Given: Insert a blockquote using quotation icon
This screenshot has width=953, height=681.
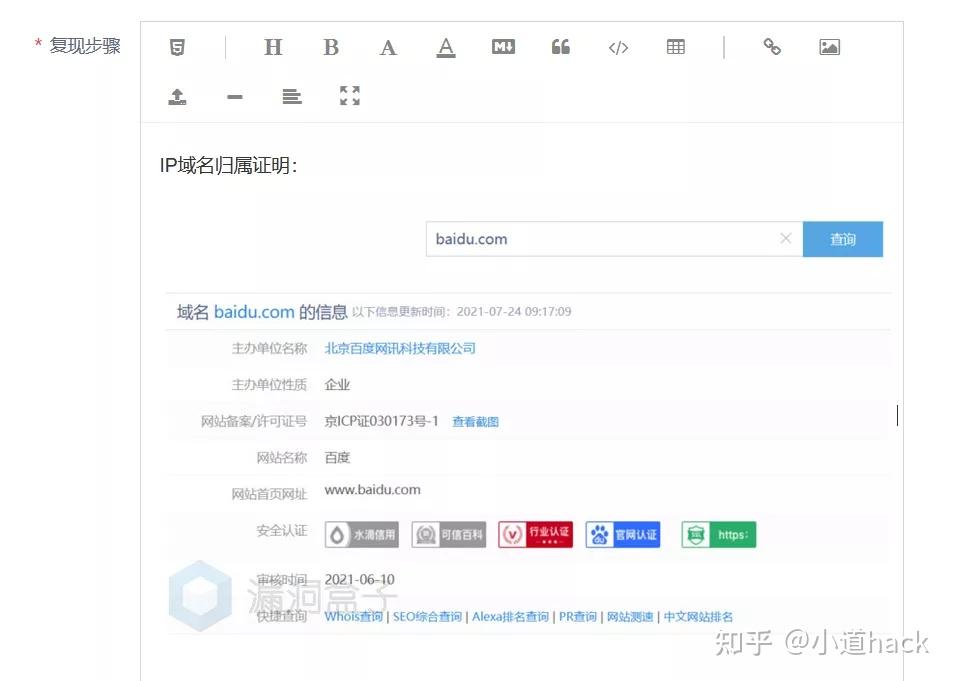Looking at the screenshot, I should pyautogui.click(x=560, y=46).
